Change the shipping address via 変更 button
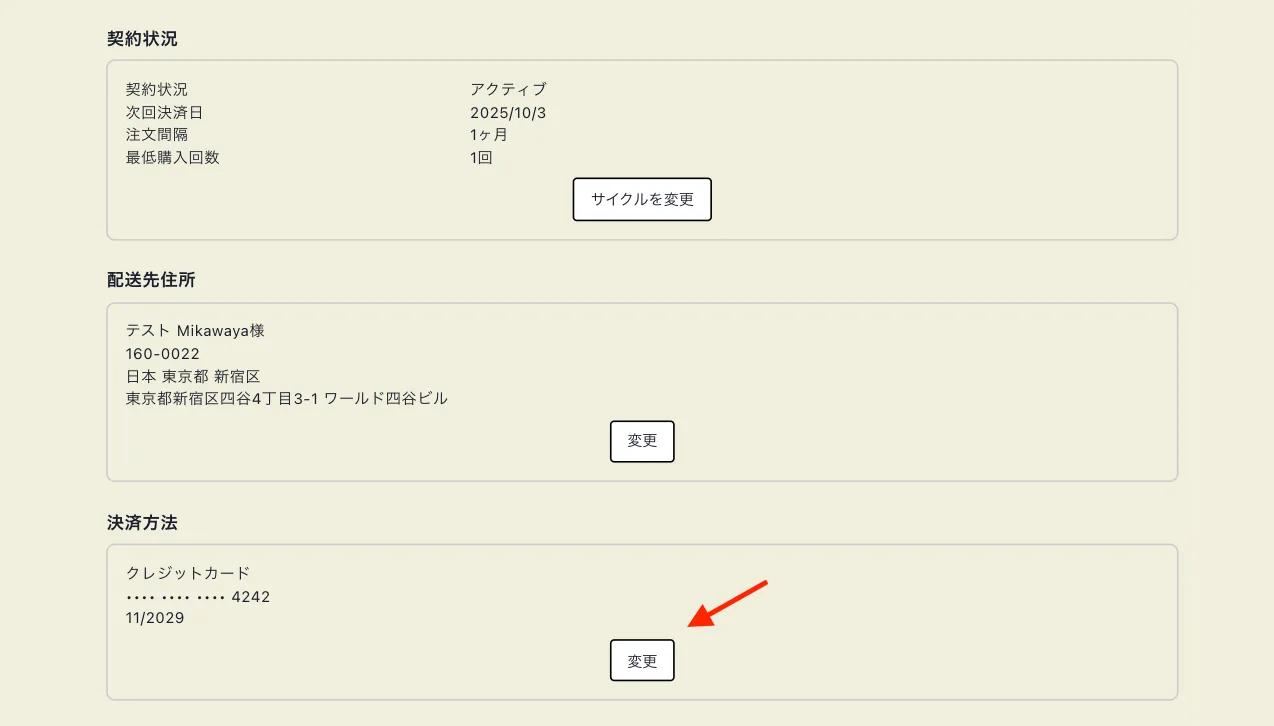 point(642,441)
